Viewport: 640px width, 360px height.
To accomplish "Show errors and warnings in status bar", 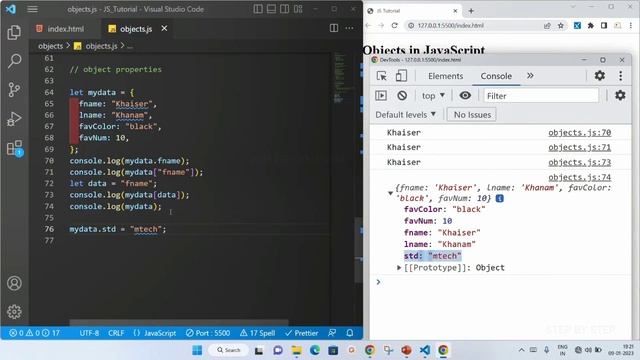I will click(x=34, y=333).
